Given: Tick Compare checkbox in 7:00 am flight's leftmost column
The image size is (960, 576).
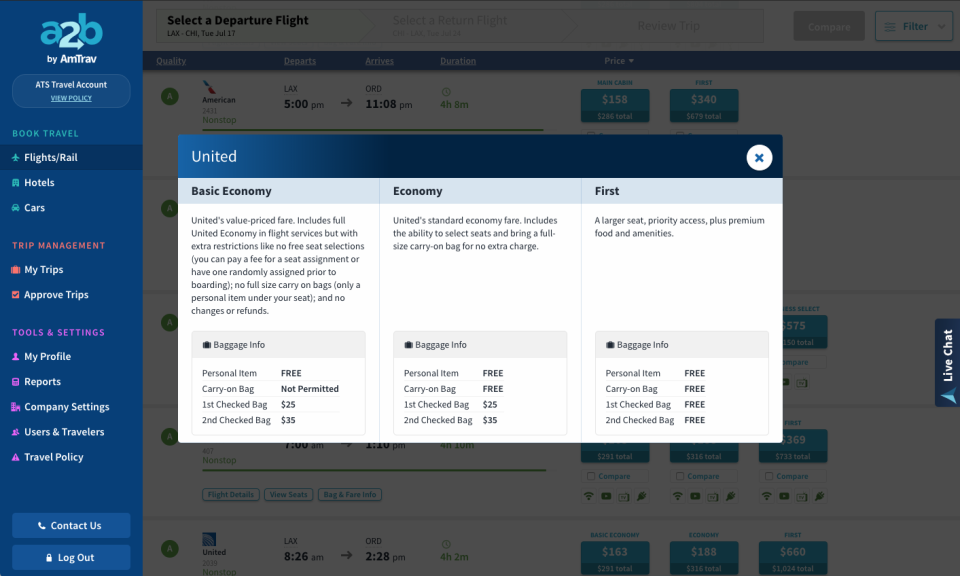Looking at the screenshot, I should (x=591, y=476).
